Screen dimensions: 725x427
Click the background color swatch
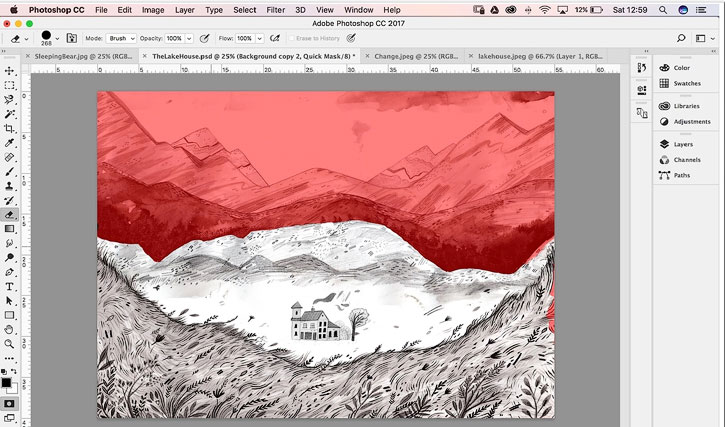click(x=14, y=390)
